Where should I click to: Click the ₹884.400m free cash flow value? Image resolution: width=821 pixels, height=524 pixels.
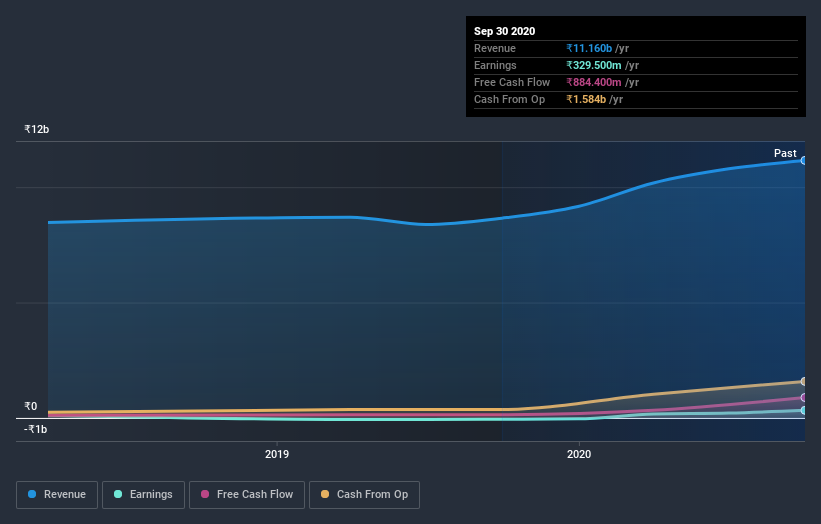click(x=593, y=82)
